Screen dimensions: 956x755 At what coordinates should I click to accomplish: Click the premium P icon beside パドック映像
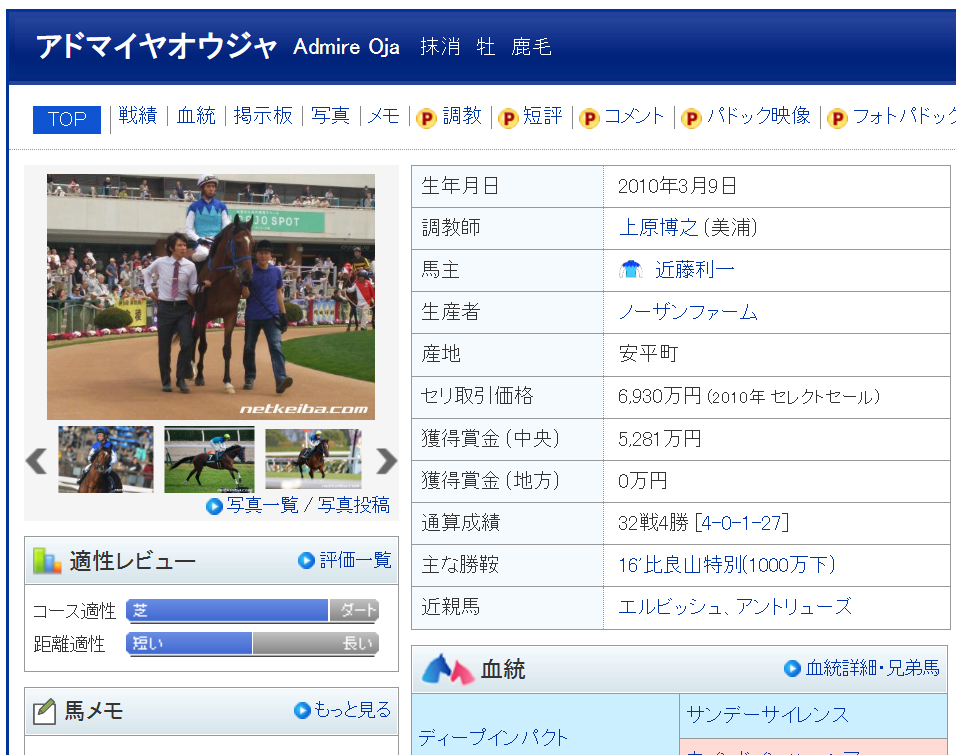click(x=691, y=118)
